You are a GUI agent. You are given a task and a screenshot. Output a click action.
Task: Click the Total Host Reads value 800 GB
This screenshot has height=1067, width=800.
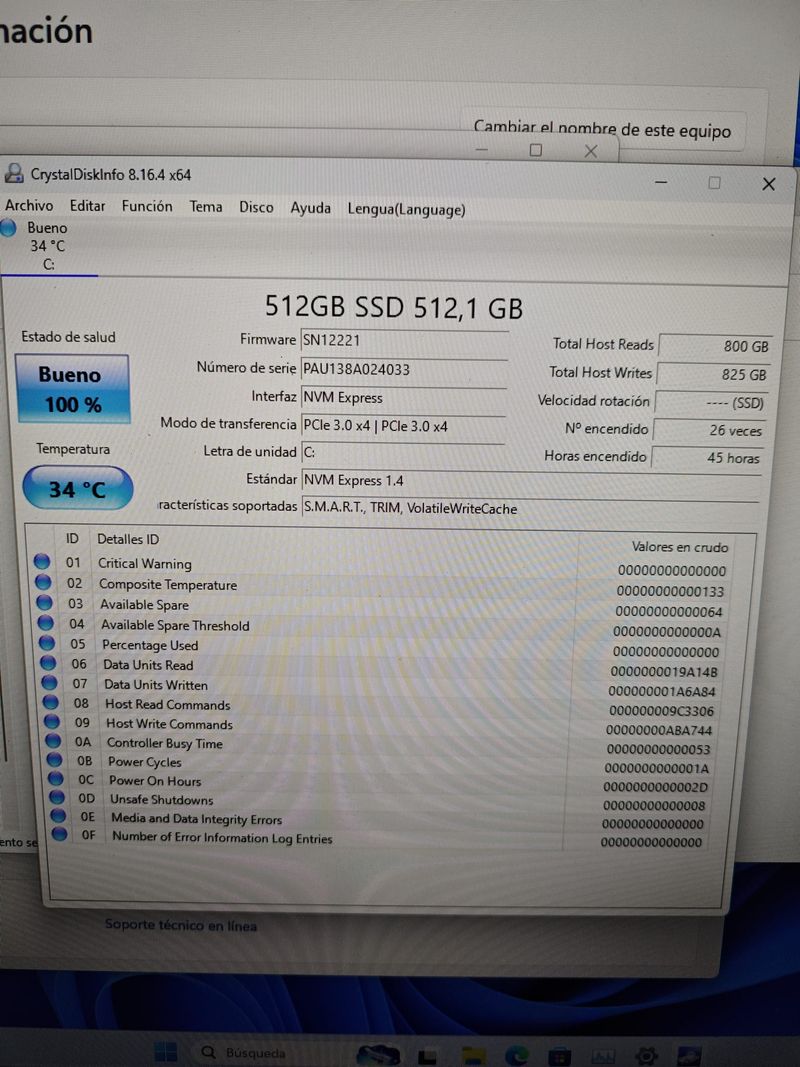(x=714, y=346)
